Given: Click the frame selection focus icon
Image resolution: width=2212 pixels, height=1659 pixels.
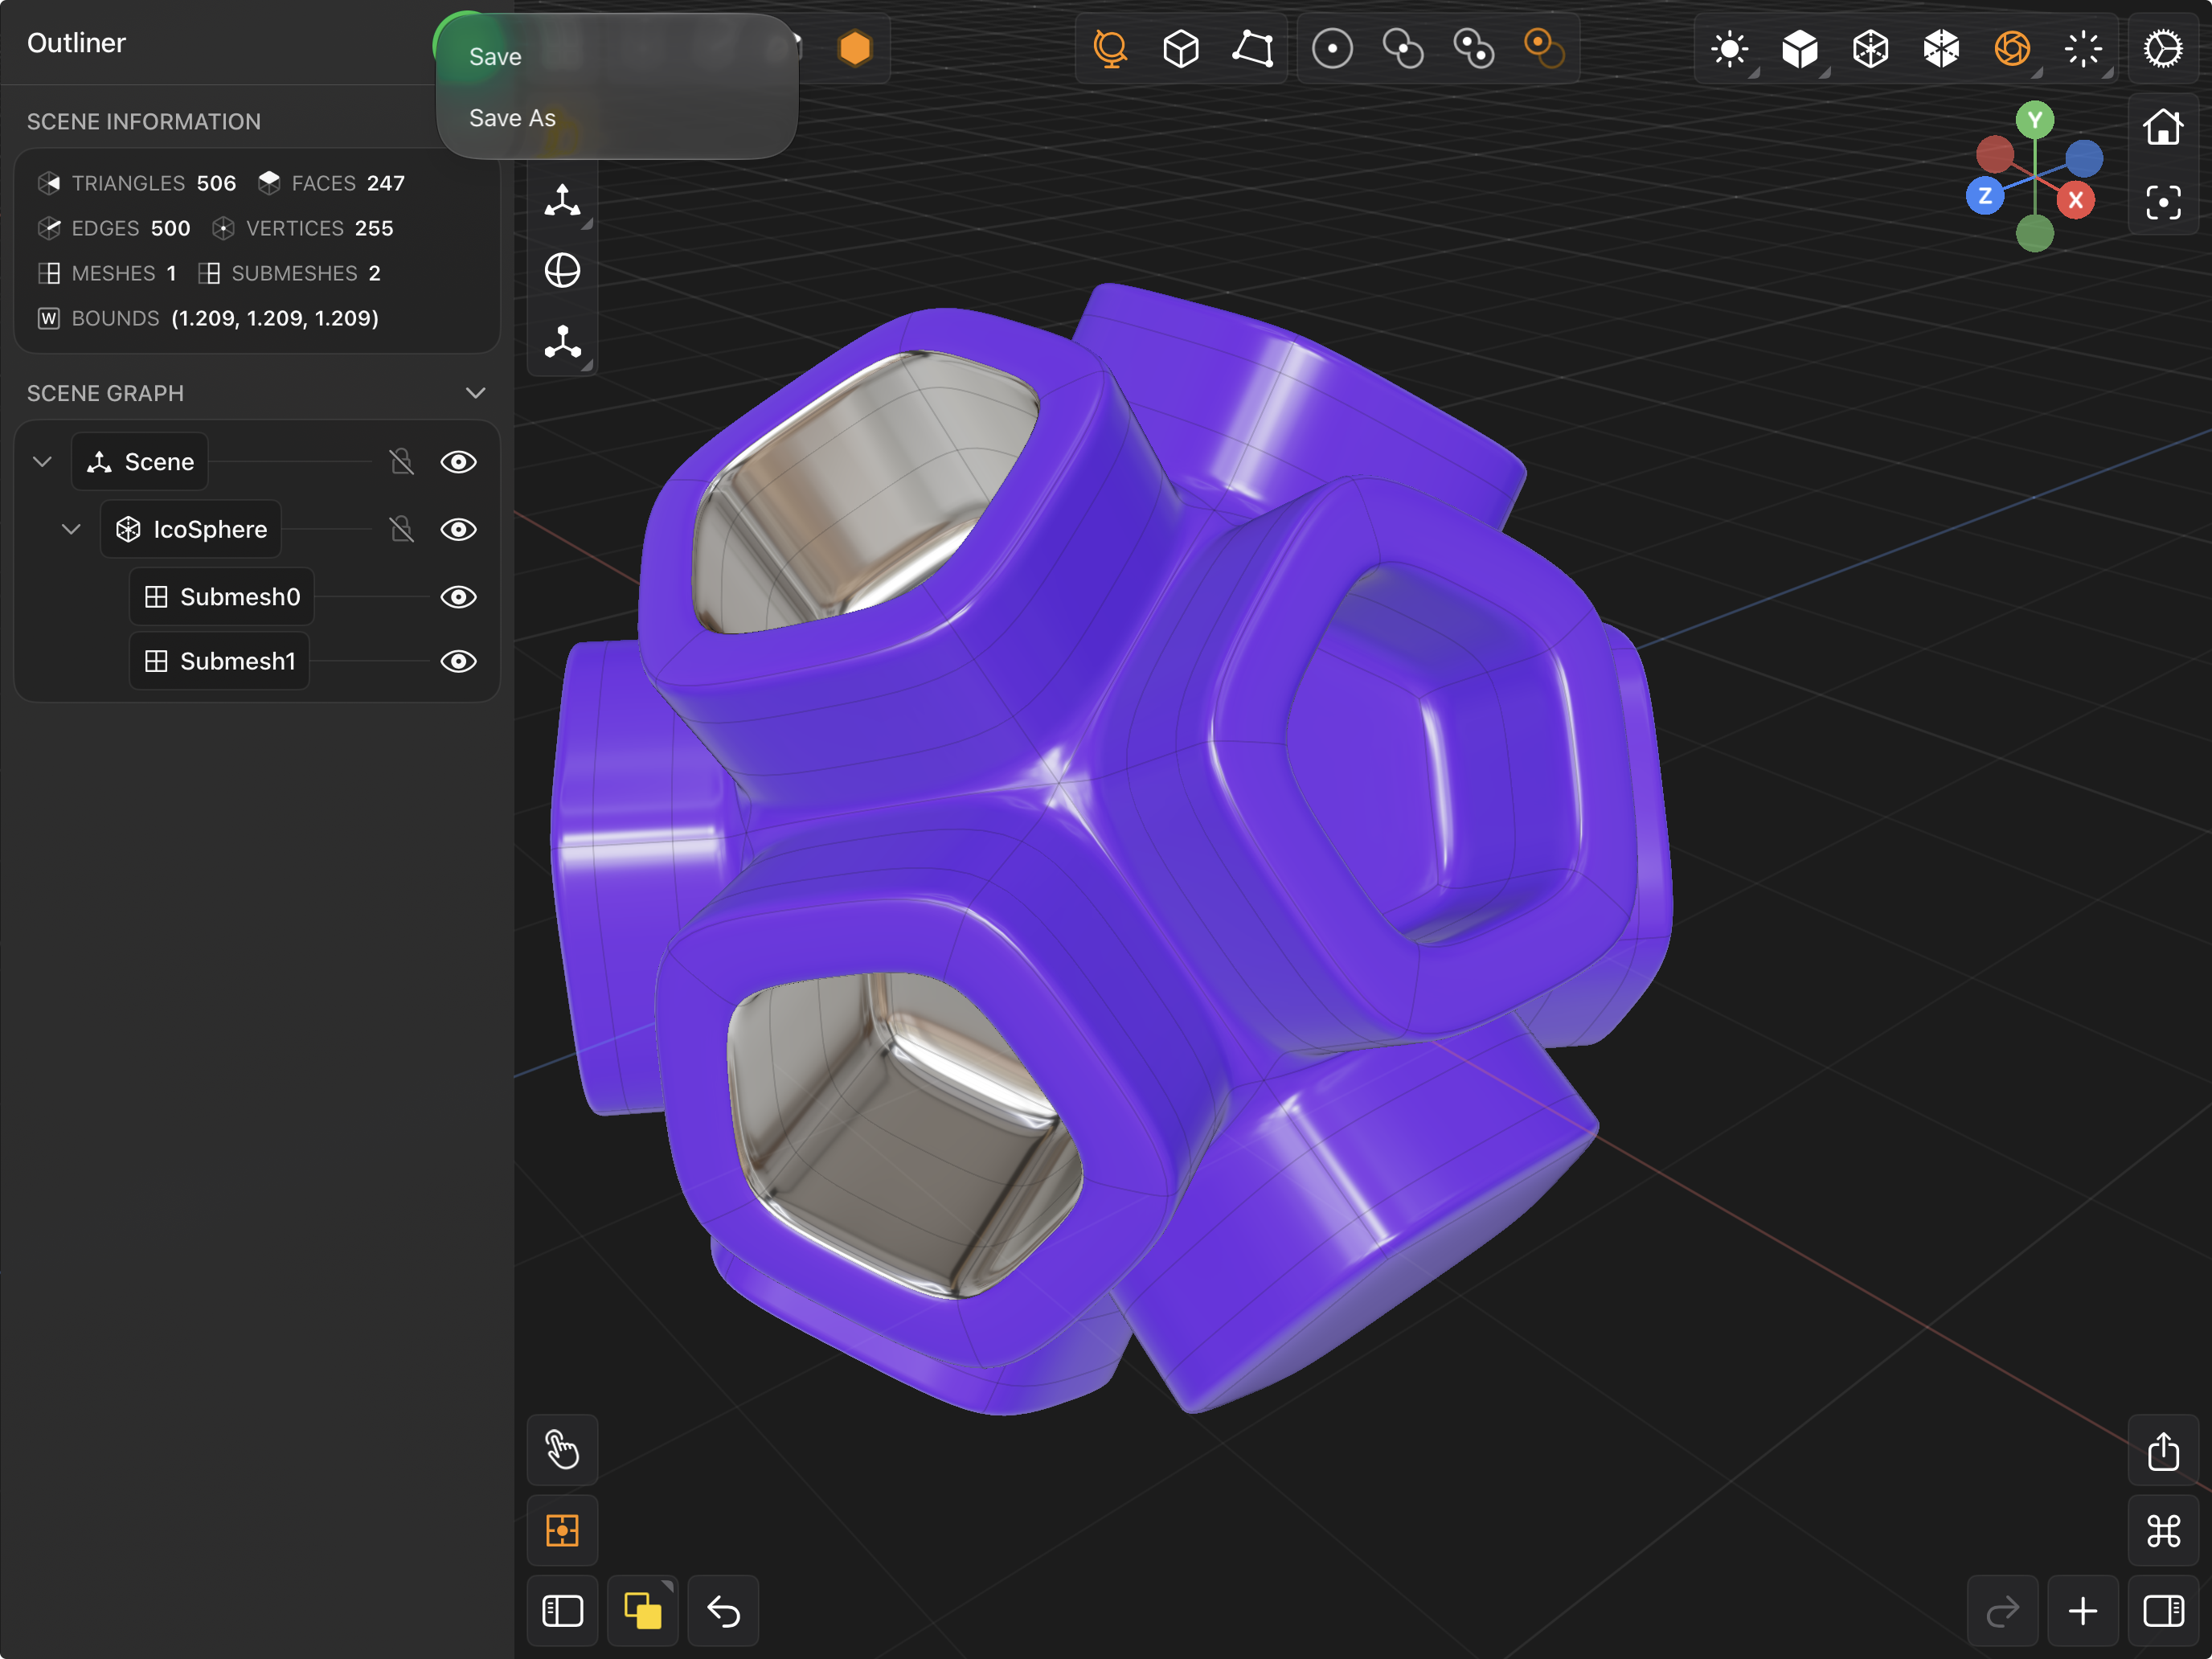Looking at the screenshot, I should 2163,203.
